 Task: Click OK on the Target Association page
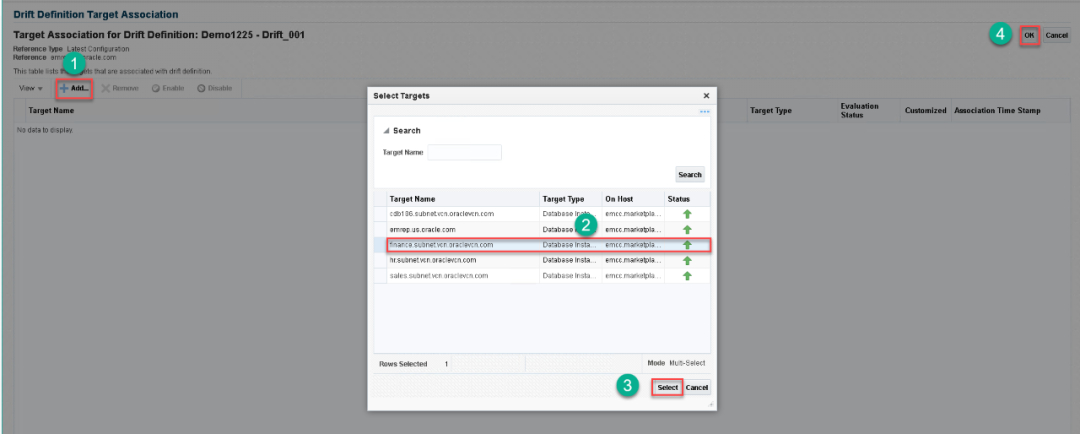tap(1029, 36)
